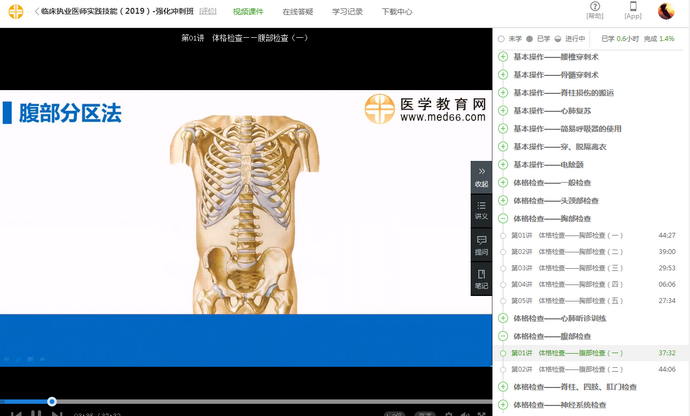Switch to 视频课件 tab
The image size is (690, 416).
248,12
